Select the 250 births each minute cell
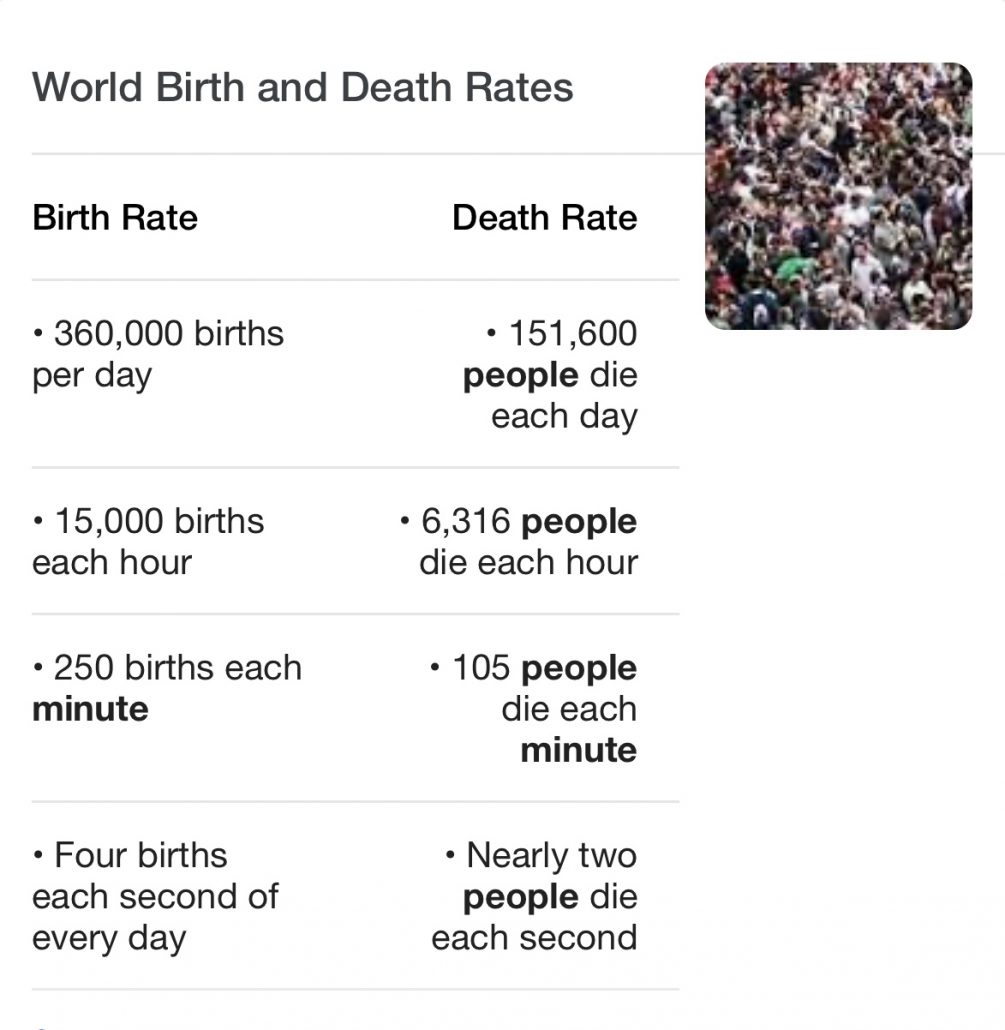Screen dimensions: 1005x1030 point(167,688)
